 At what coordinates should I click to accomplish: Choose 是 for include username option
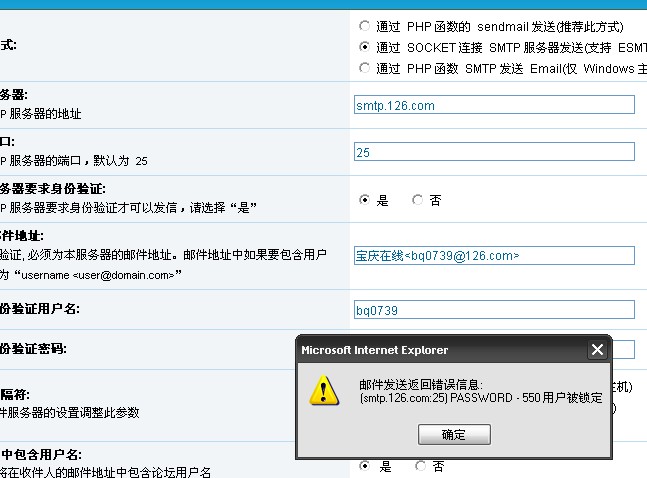(x=364, y=466)
